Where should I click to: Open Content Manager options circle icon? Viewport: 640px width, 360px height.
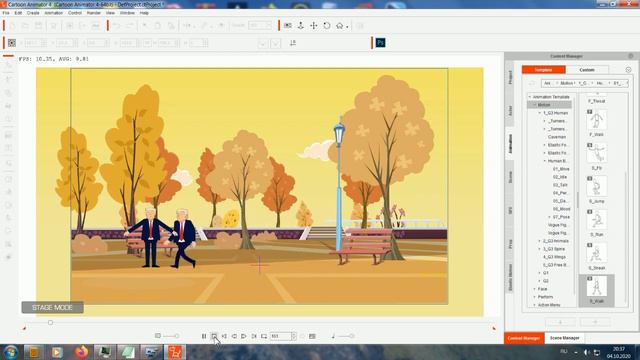click(628, 70)
